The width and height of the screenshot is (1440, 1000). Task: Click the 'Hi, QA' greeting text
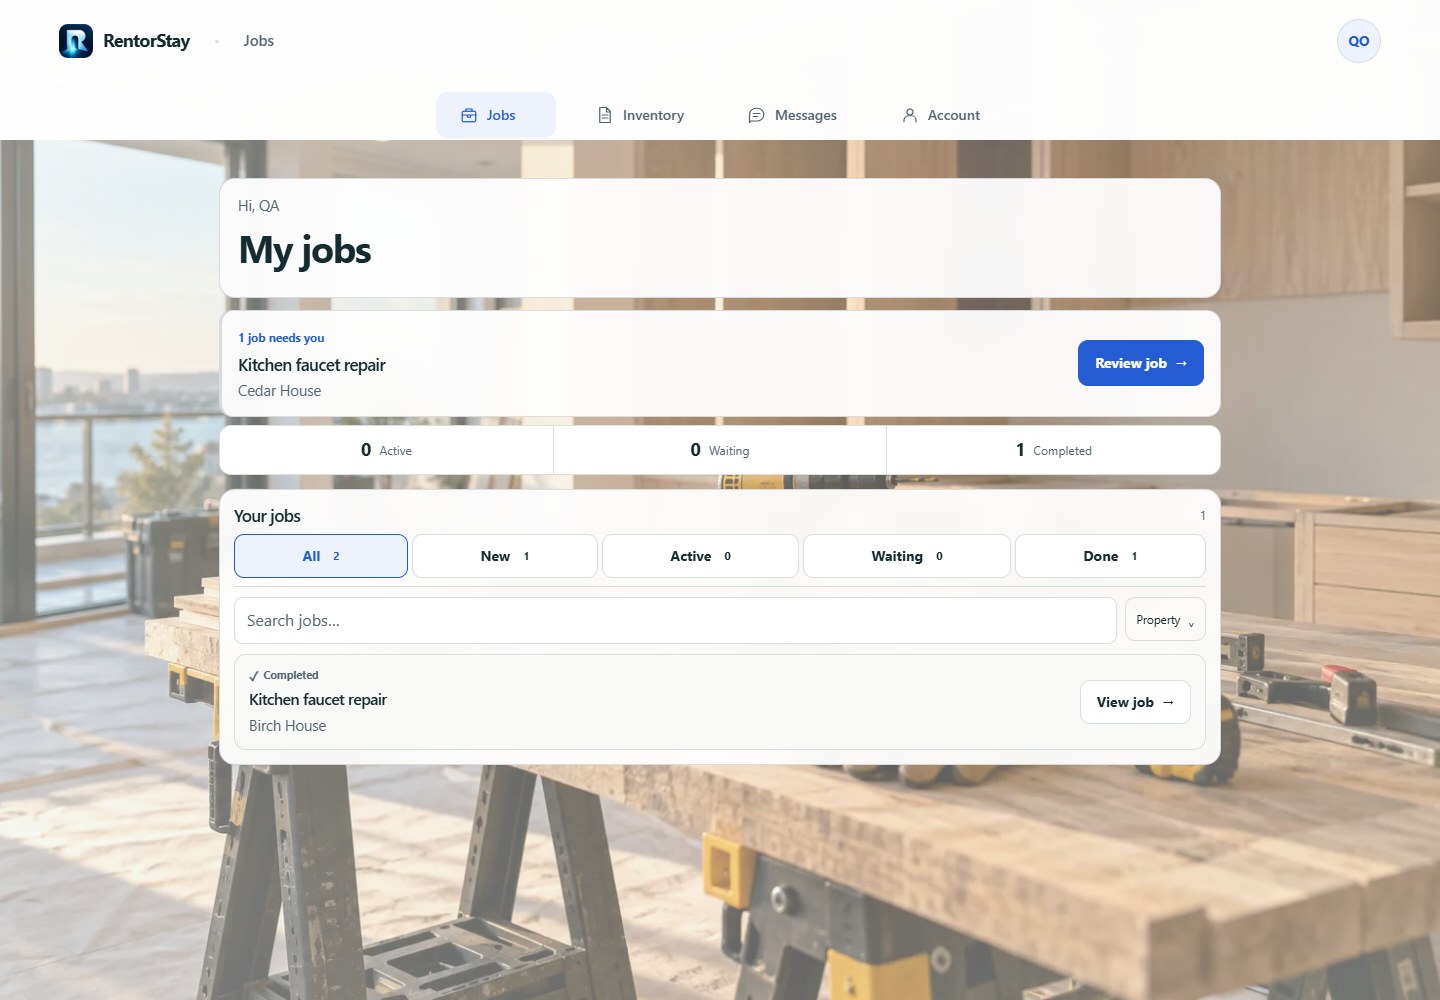(259, 206)
